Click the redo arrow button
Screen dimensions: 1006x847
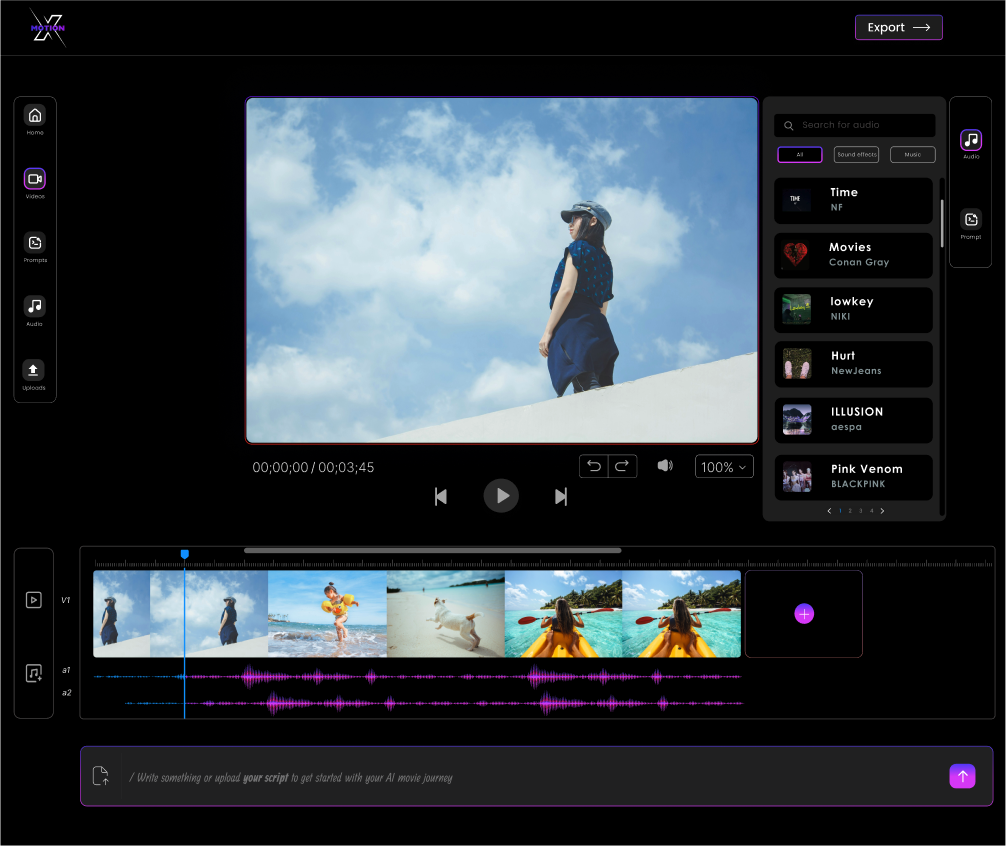[622, 466]
